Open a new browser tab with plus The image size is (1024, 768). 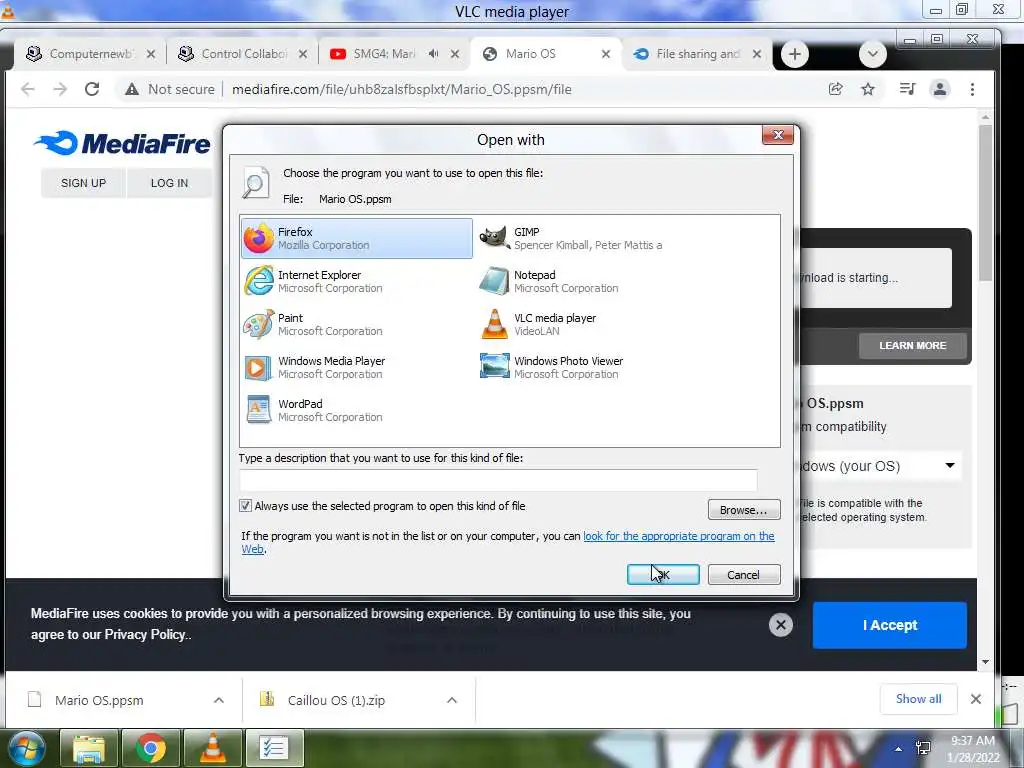pos(795,54)
